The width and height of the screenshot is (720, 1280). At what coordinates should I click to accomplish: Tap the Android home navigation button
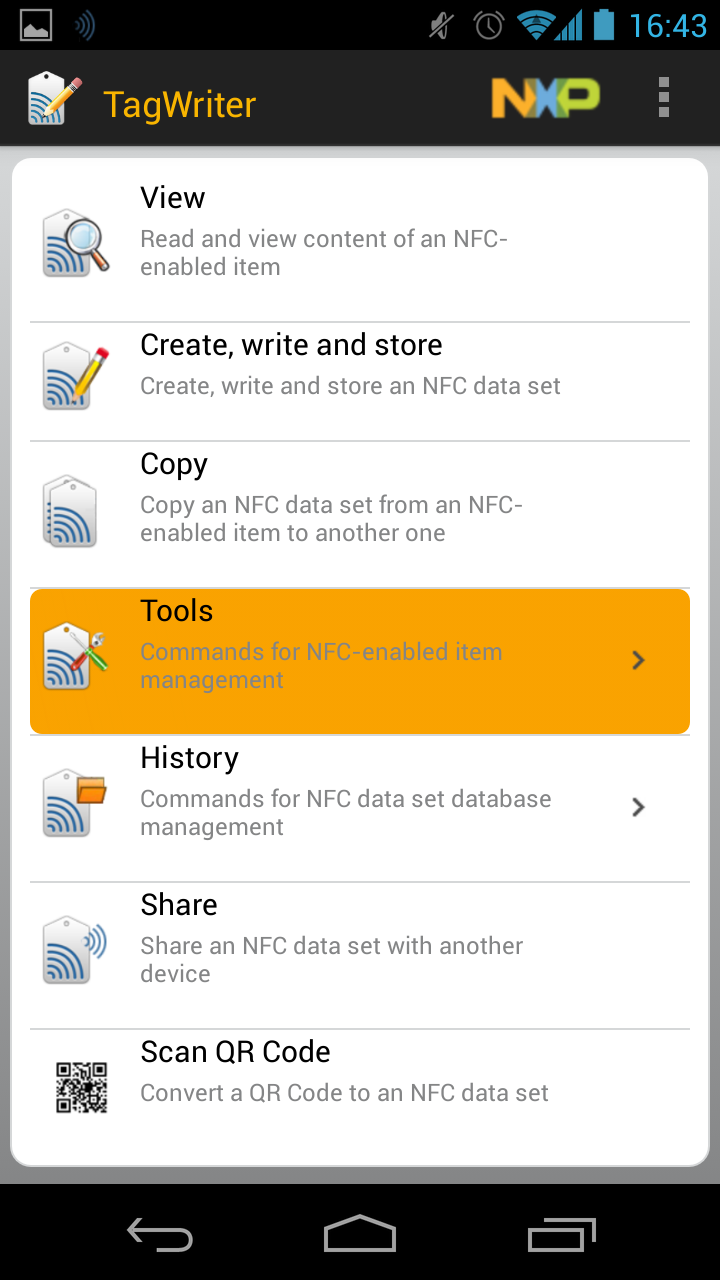[360, 1234]
